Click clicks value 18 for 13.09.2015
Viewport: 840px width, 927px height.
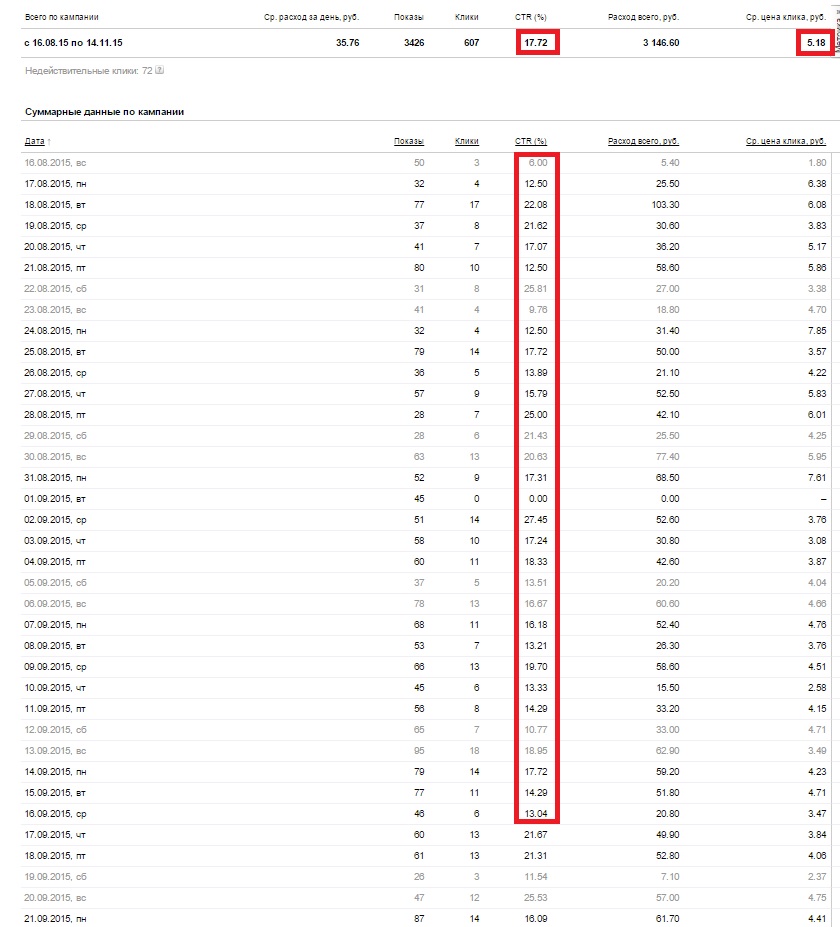[474, 750]
